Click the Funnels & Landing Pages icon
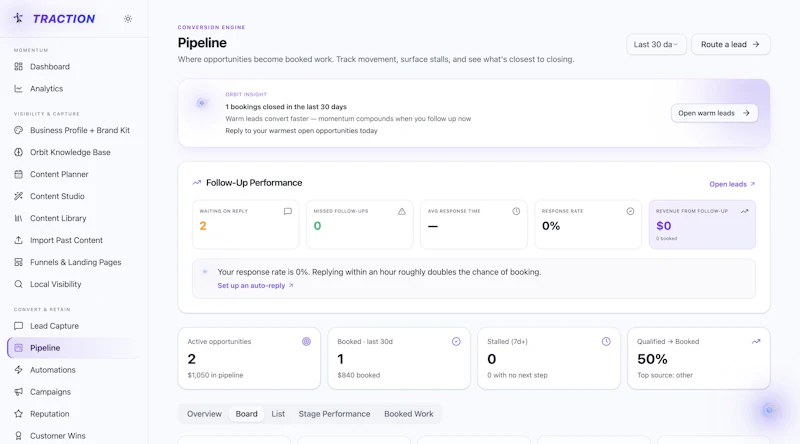 (18, 262)
